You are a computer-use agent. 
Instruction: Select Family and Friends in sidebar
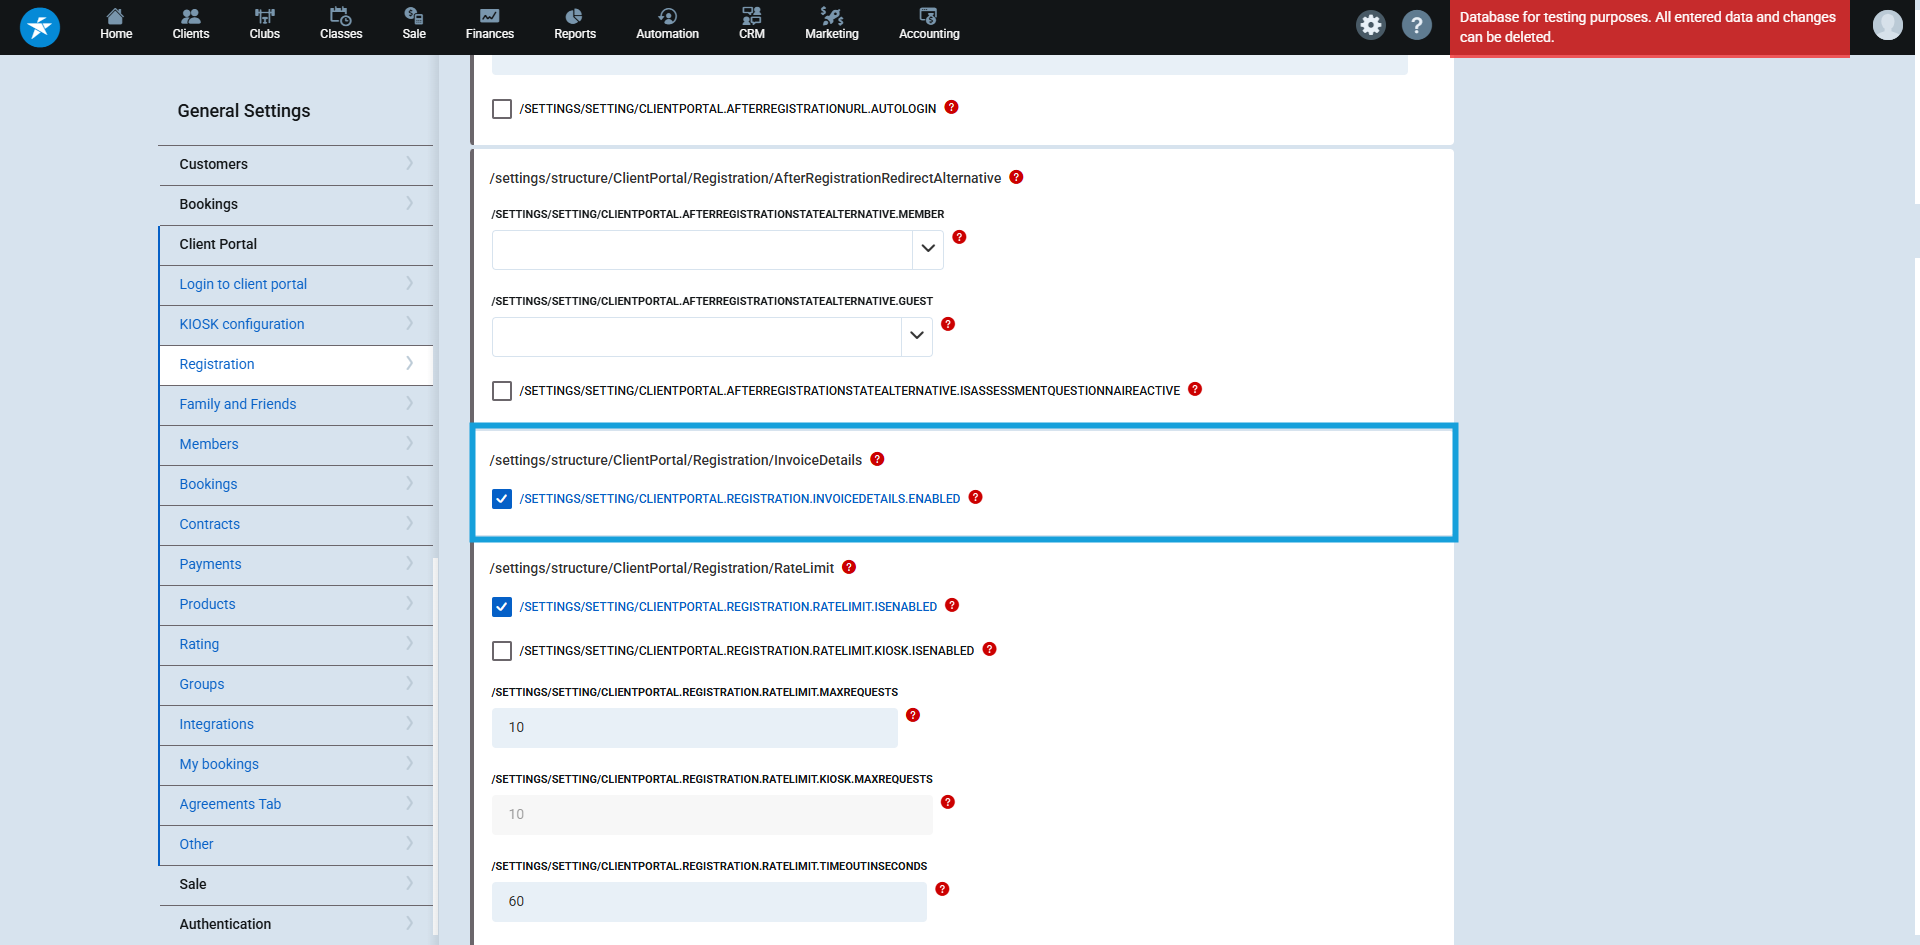coord(238,404)
